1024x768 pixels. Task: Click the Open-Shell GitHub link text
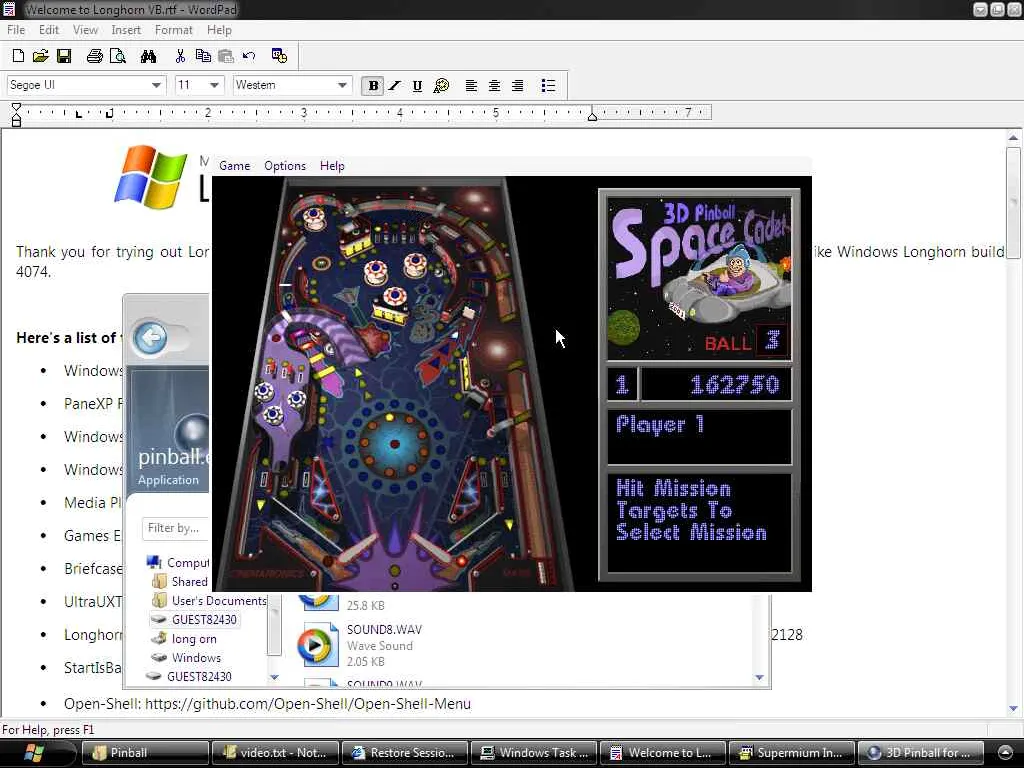pos(308,704)
